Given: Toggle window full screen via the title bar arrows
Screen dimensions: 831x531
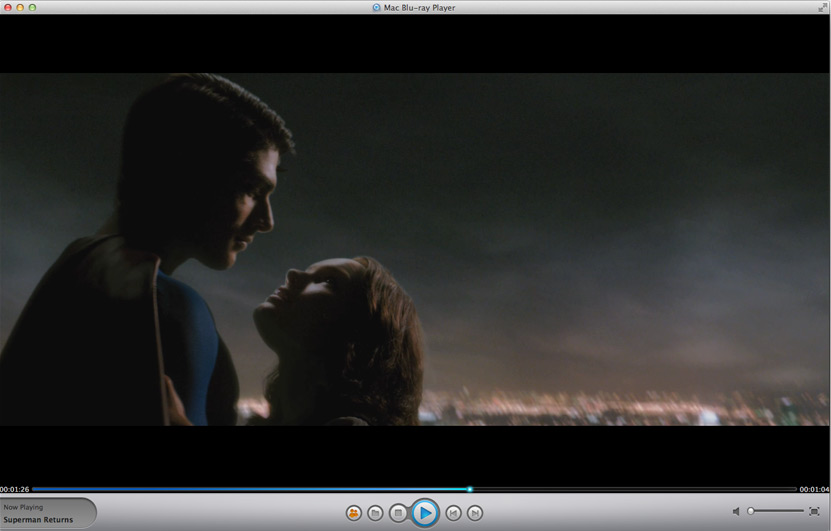Looking at the screenshot, I should (822, 7).
